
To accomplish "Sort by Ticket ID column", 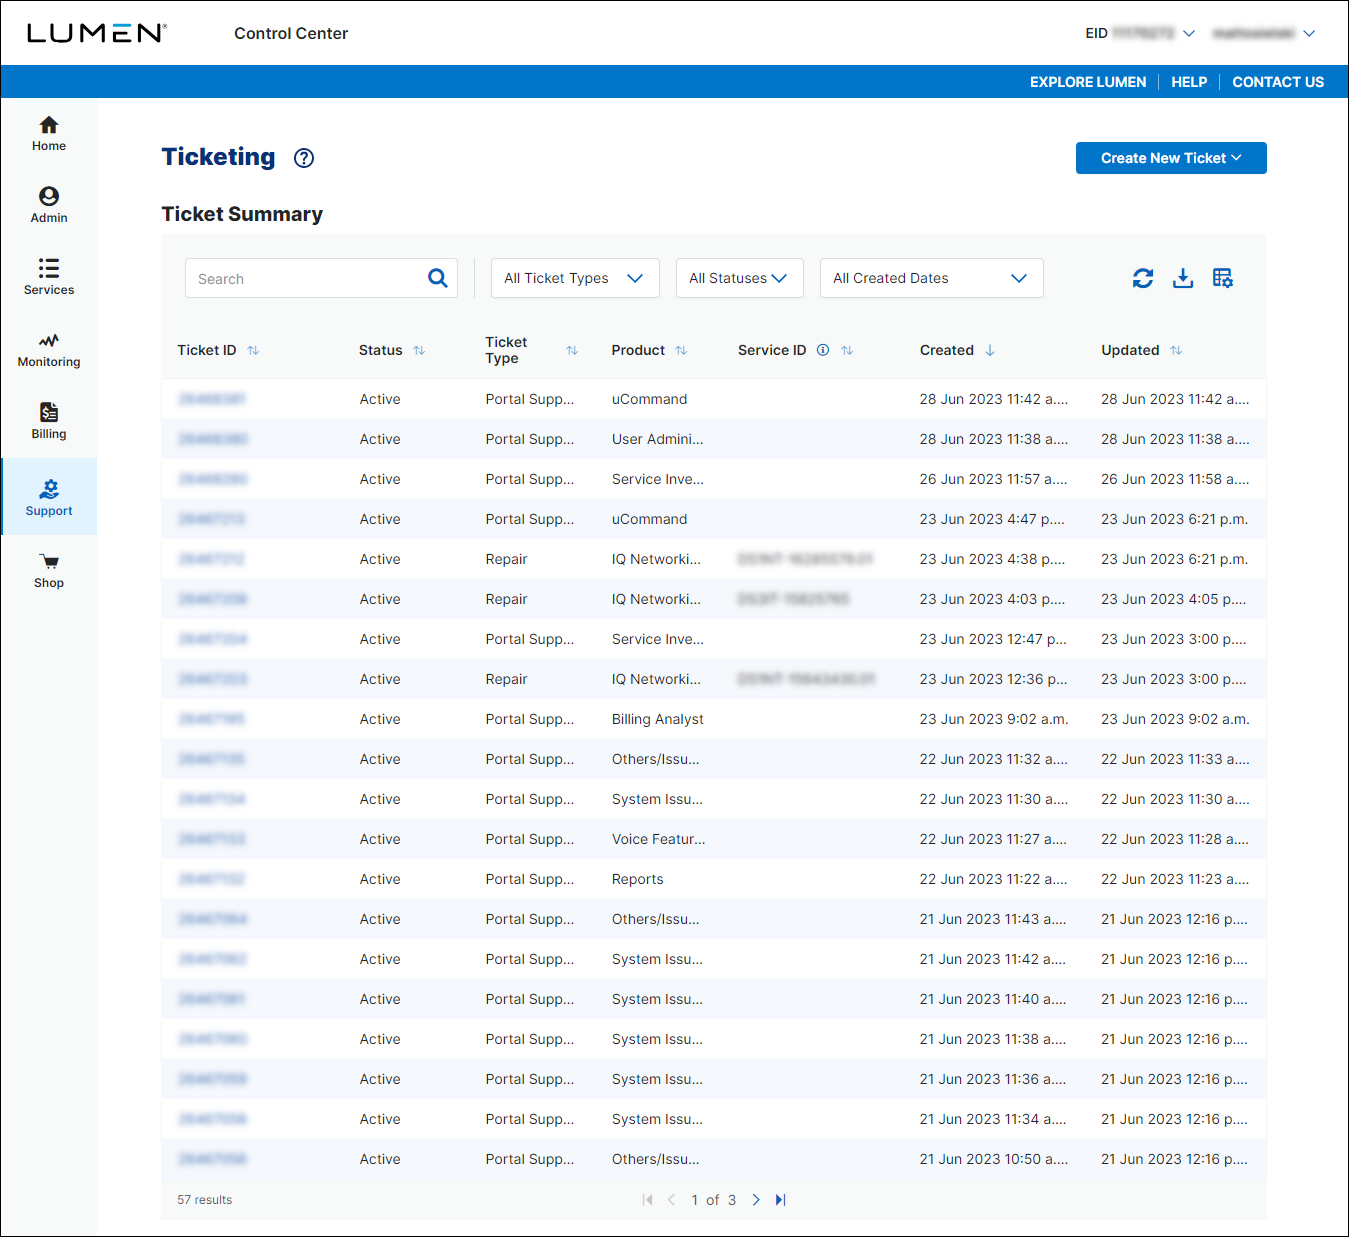I will pos(253,350).
